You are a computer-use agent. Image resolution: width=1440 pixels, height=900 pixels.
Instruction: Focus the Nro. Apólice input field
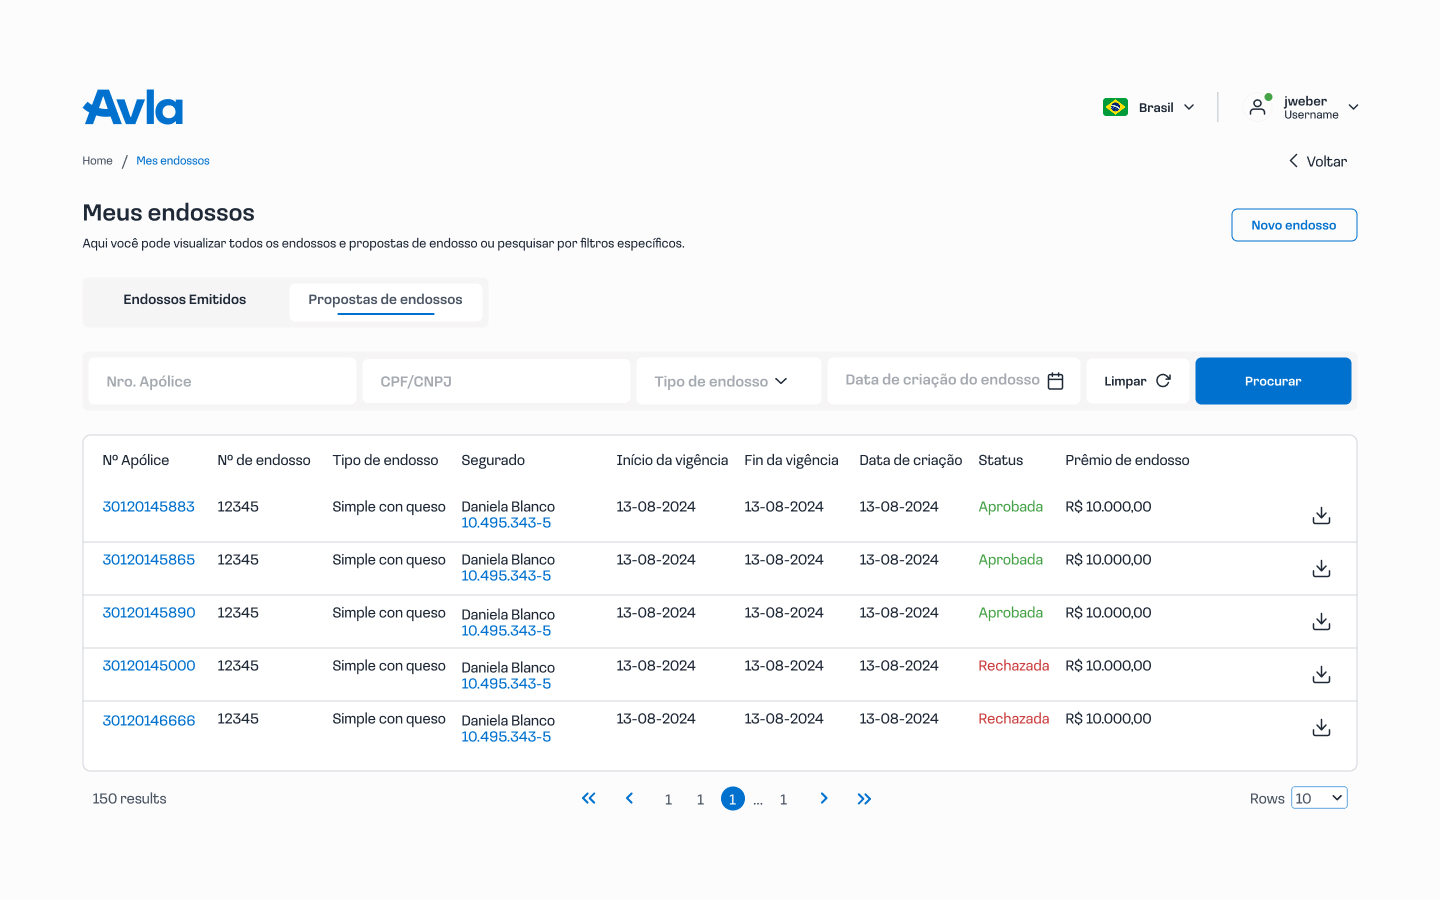[x=222, y=381]
